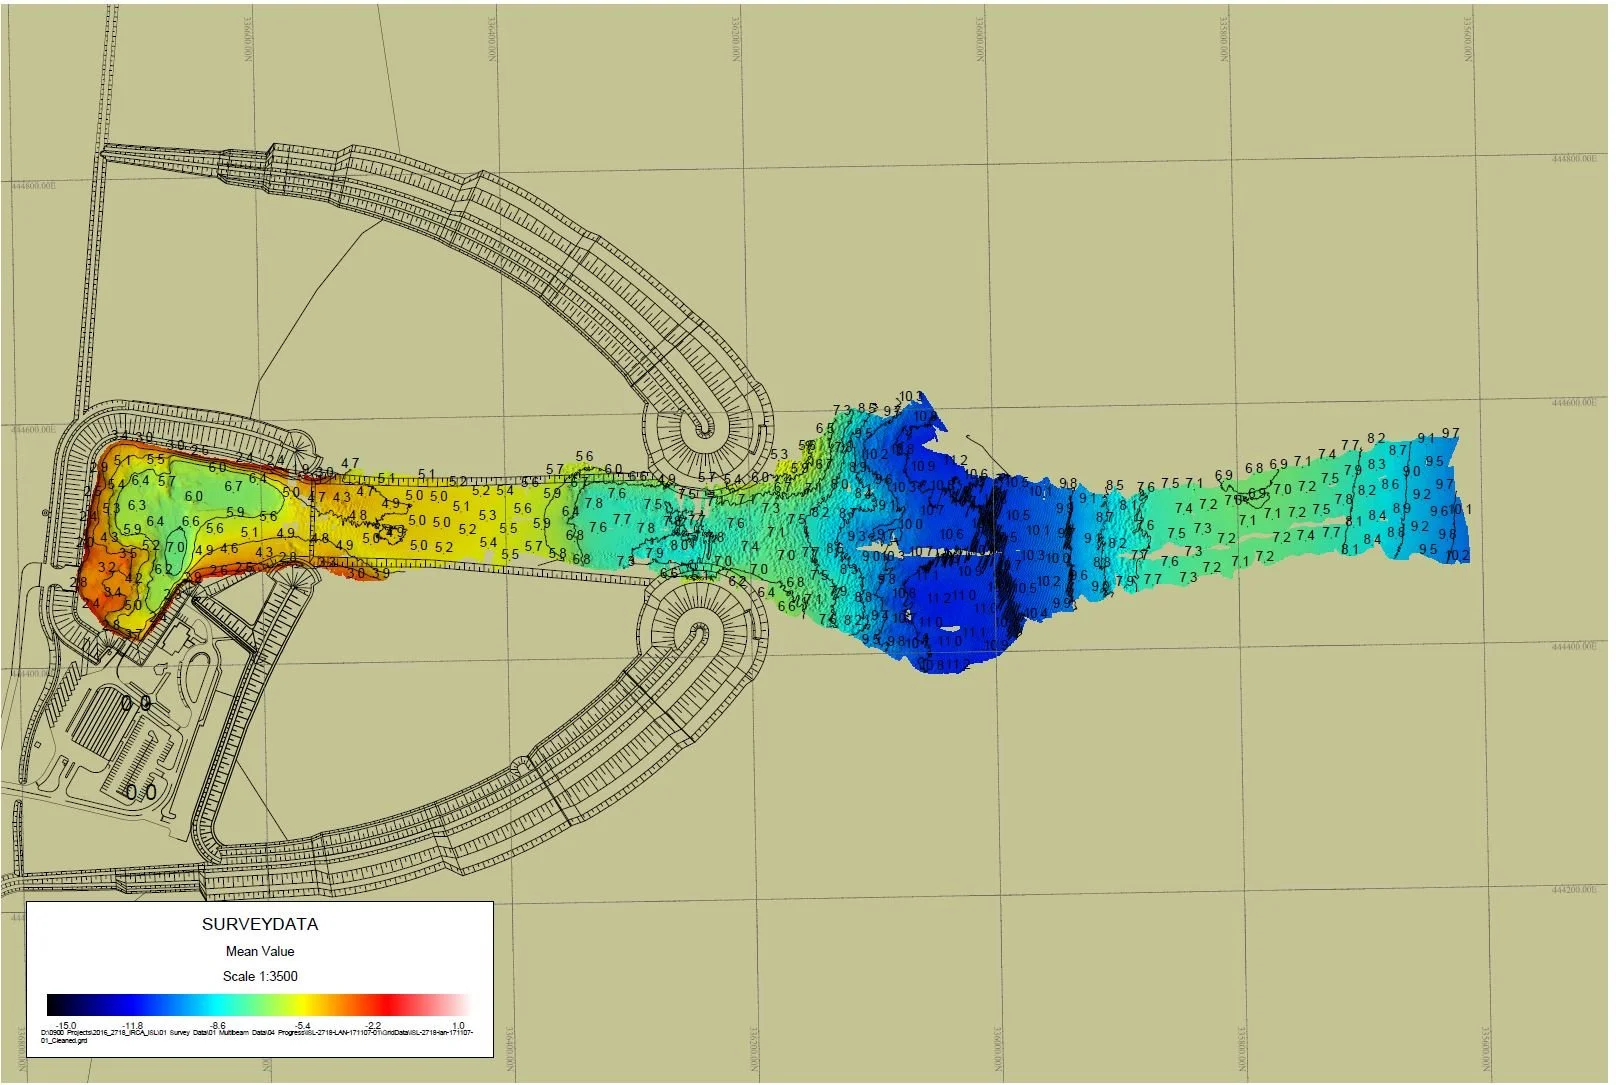
Task: Select the -15.0 color scale value
Action: [66, 1026]
